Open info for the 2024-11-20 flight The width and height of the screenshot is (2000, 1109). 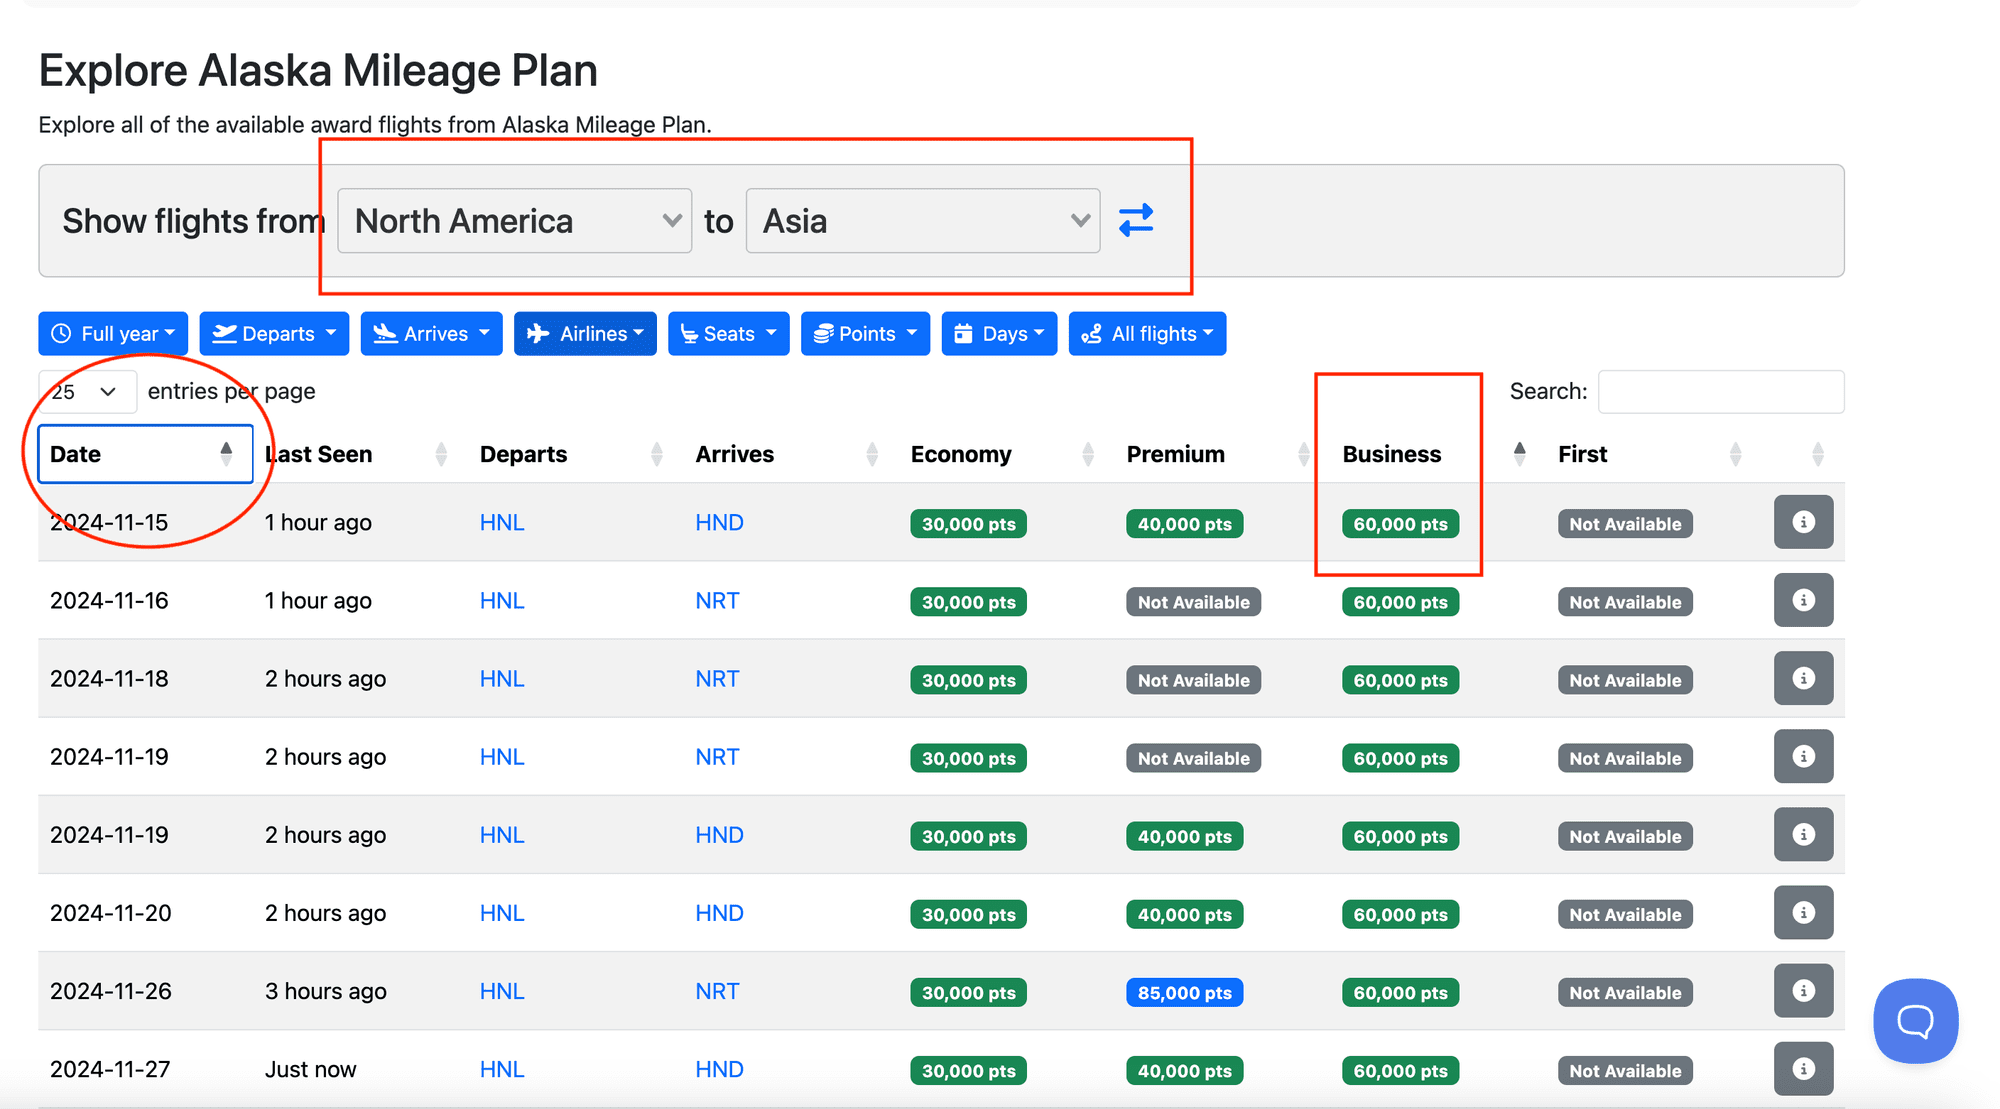point(1803,912)
